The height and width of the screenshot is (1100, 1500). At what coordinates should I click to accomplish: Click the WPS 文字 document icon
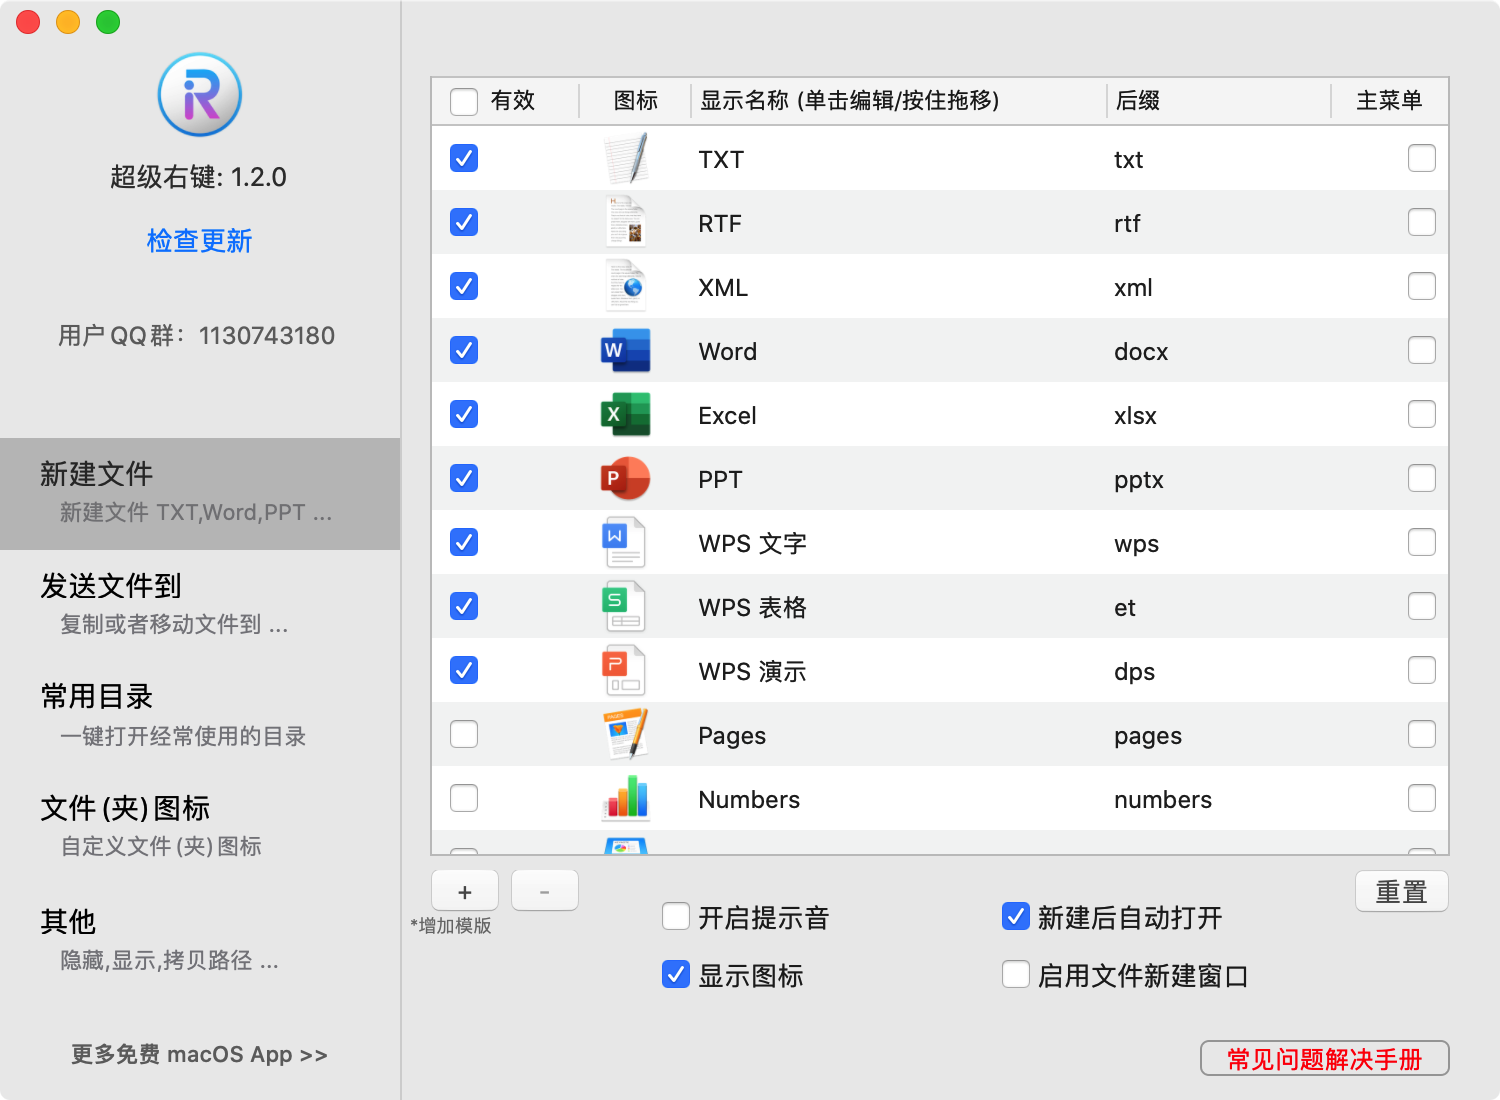point(624,542)
